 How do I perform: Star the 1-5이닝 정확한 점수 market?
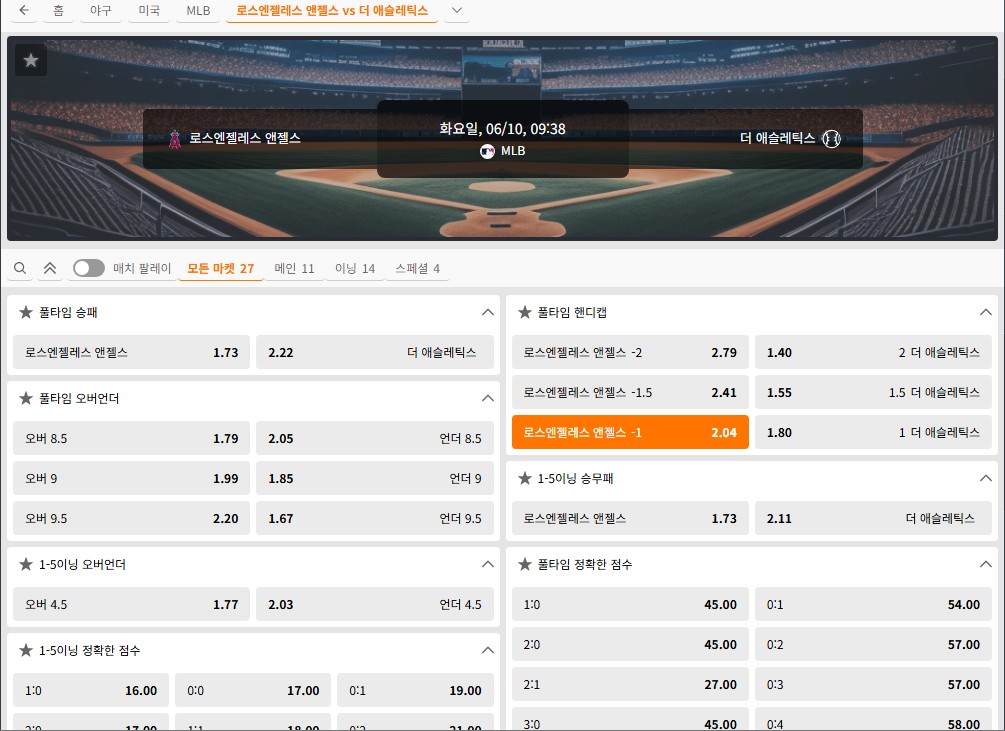pyautogui.click(x=26, y=650)
